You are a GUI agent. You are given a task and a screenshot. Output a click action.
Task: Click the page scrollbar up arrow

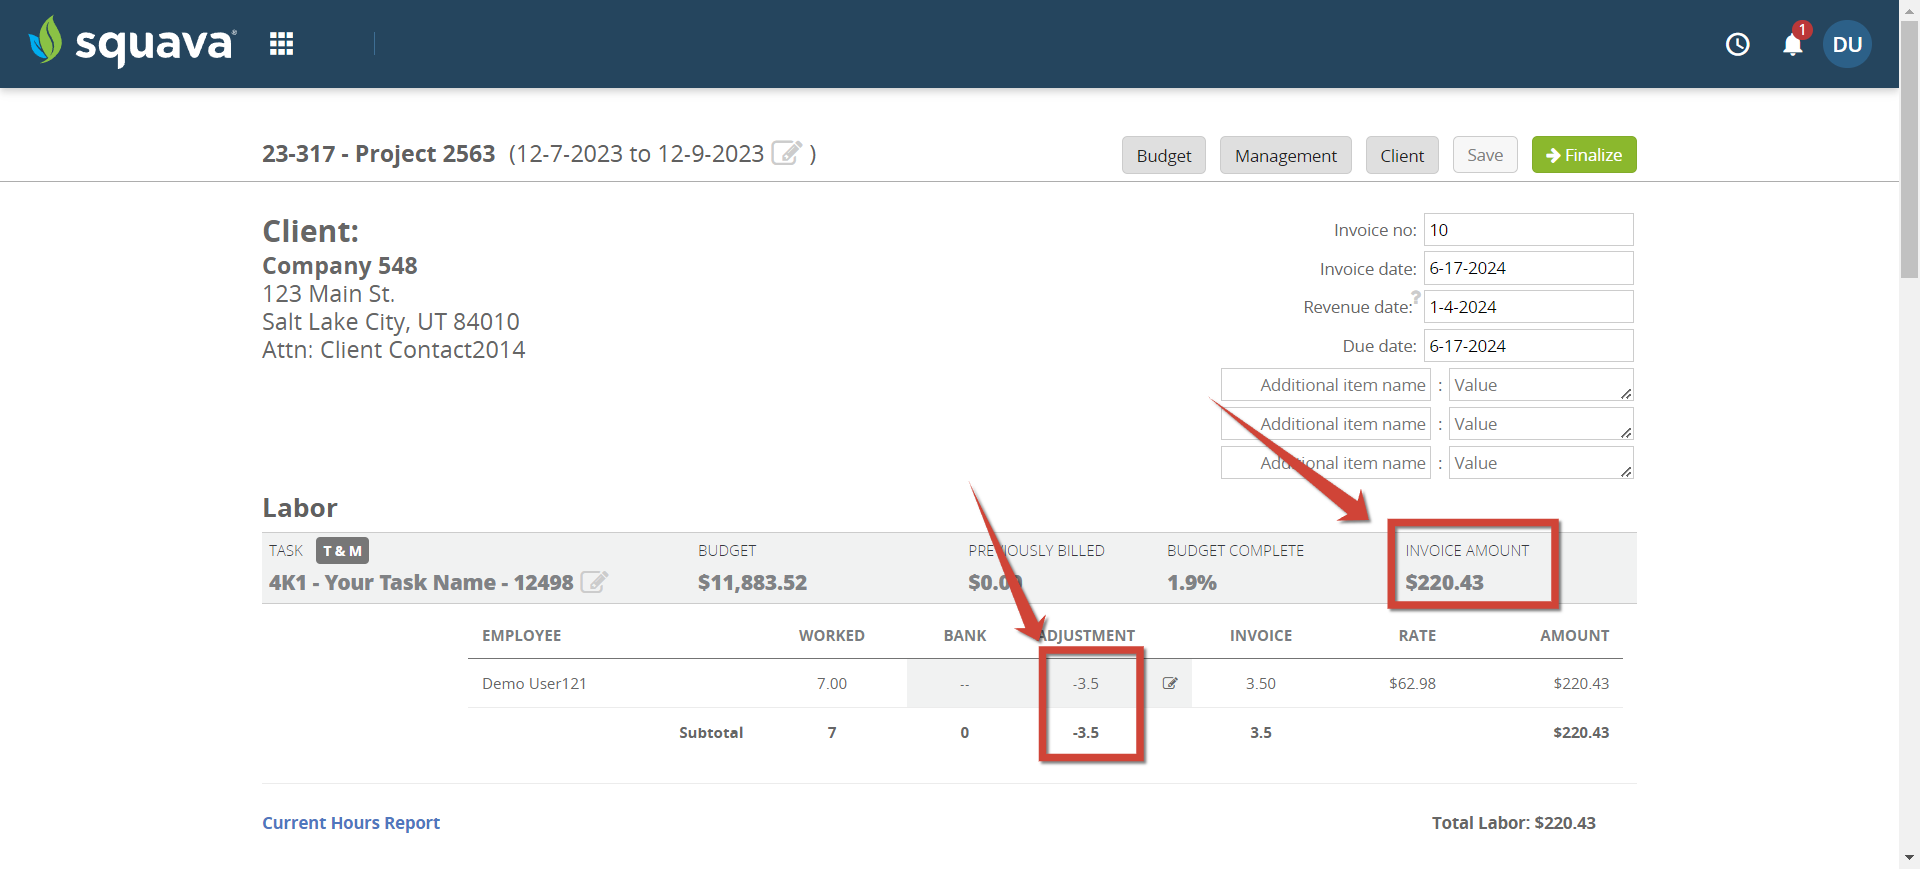click(x=1909, y=9)
